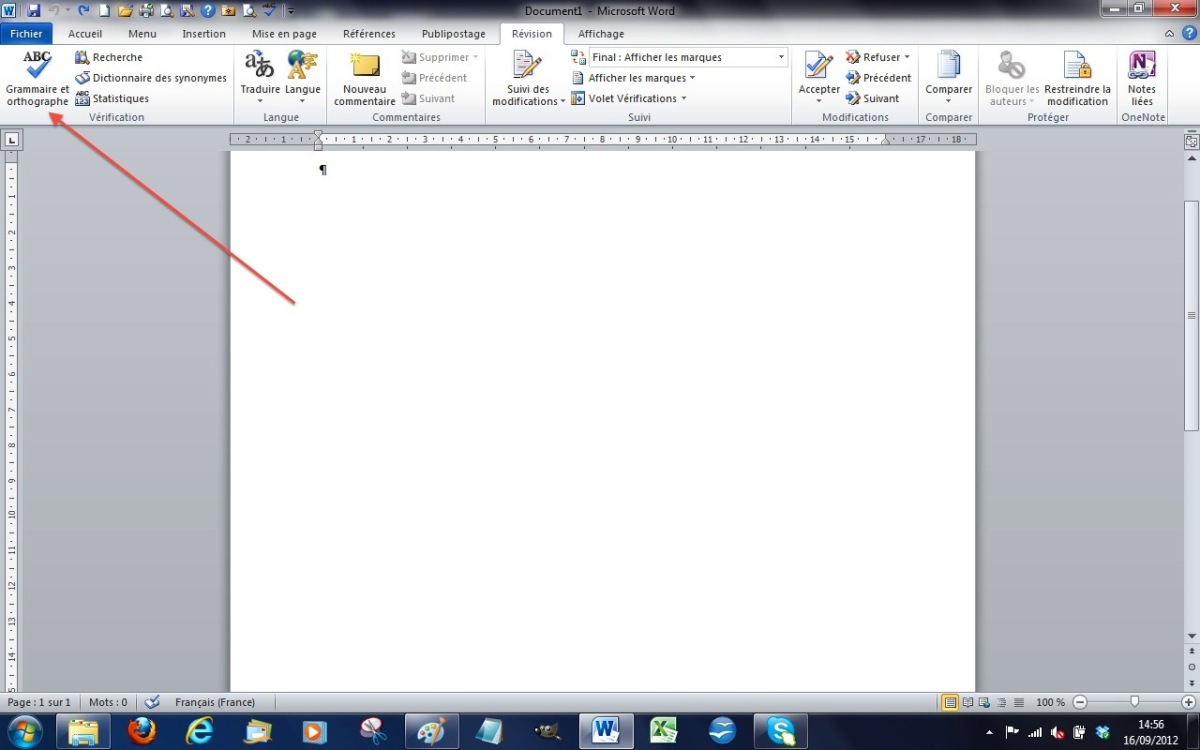Switch to the Mise en page tab

[x=284, y=34]
